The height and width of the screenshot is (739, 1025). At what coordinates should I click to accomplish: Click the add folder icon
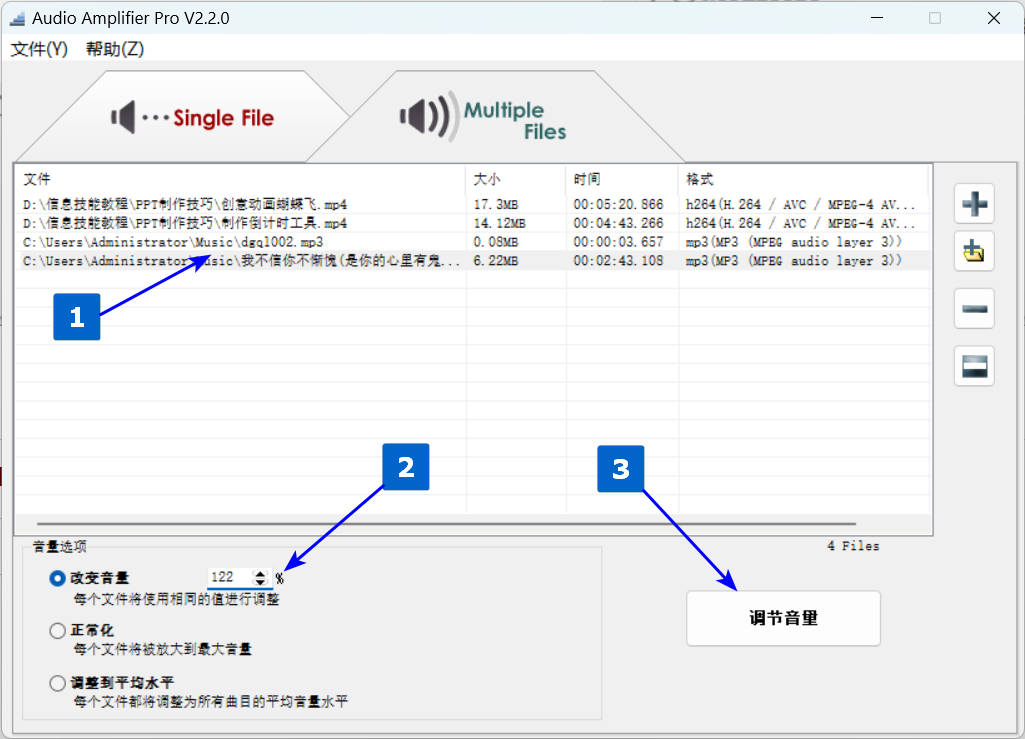pos(973,251)
